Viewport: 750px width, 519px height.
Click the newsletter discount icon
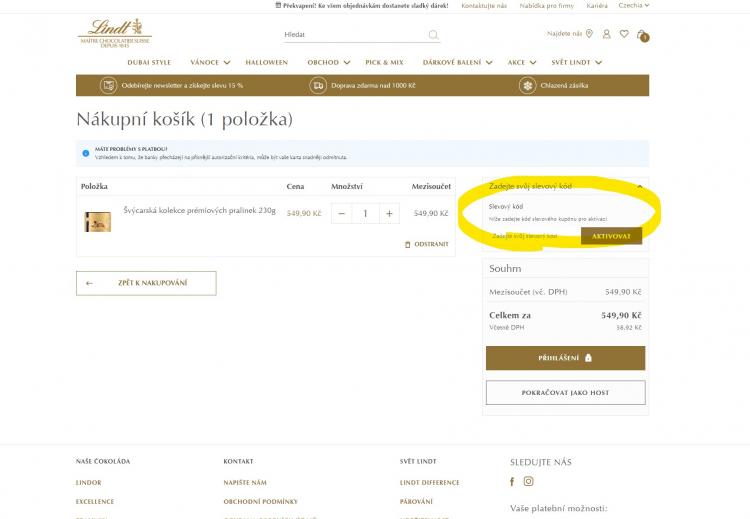(x=109, y=86)
